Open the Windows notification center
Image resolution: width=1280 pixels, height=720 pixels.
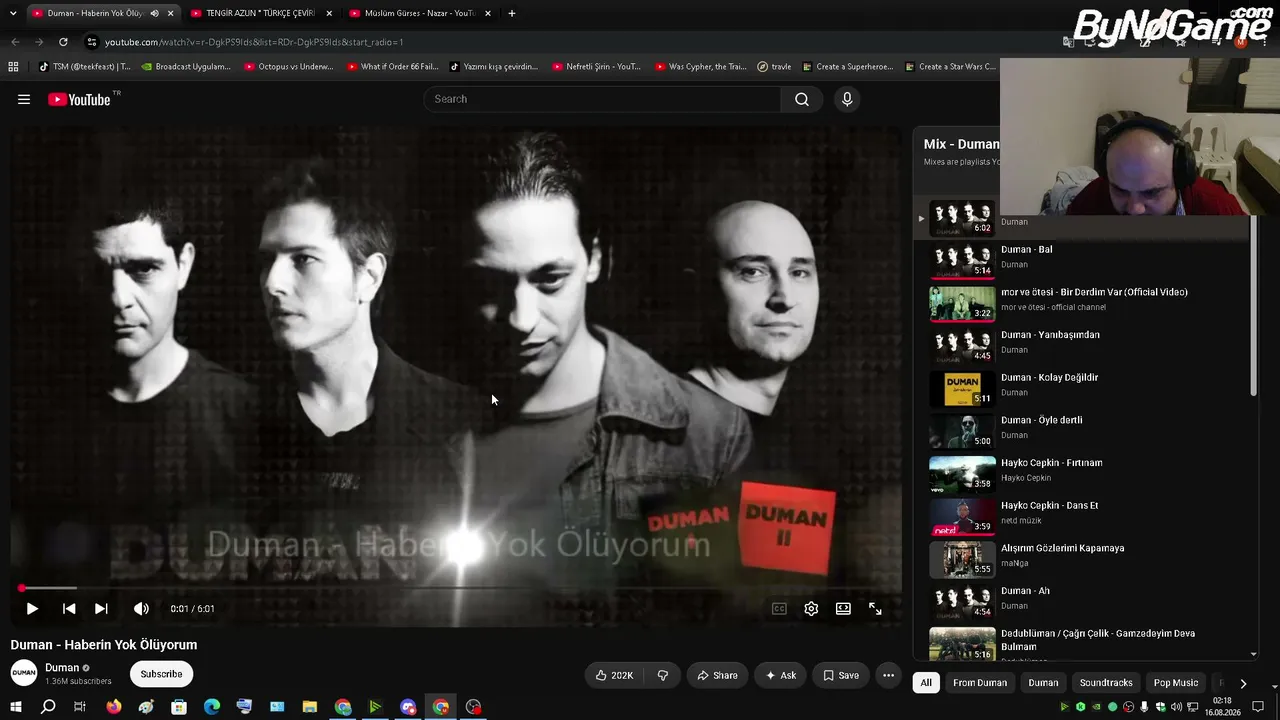pos(1258,707)
